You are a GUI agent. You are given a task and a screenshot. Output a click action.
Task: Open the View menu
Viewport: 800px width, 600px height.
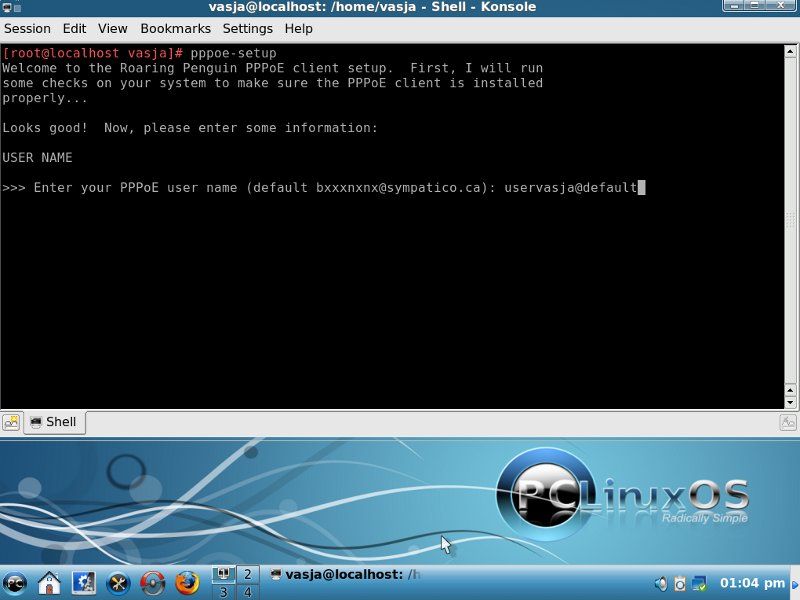tap(113, 29)
